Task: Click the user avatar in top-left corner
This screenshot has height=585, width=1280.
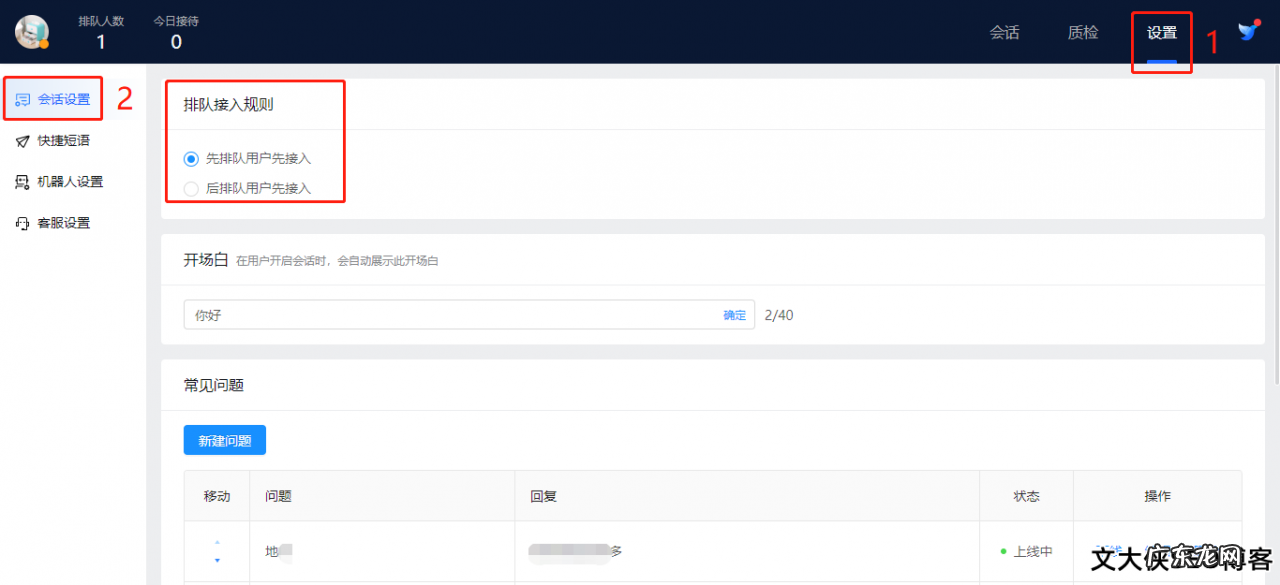Action: click(x=31, y=32)
